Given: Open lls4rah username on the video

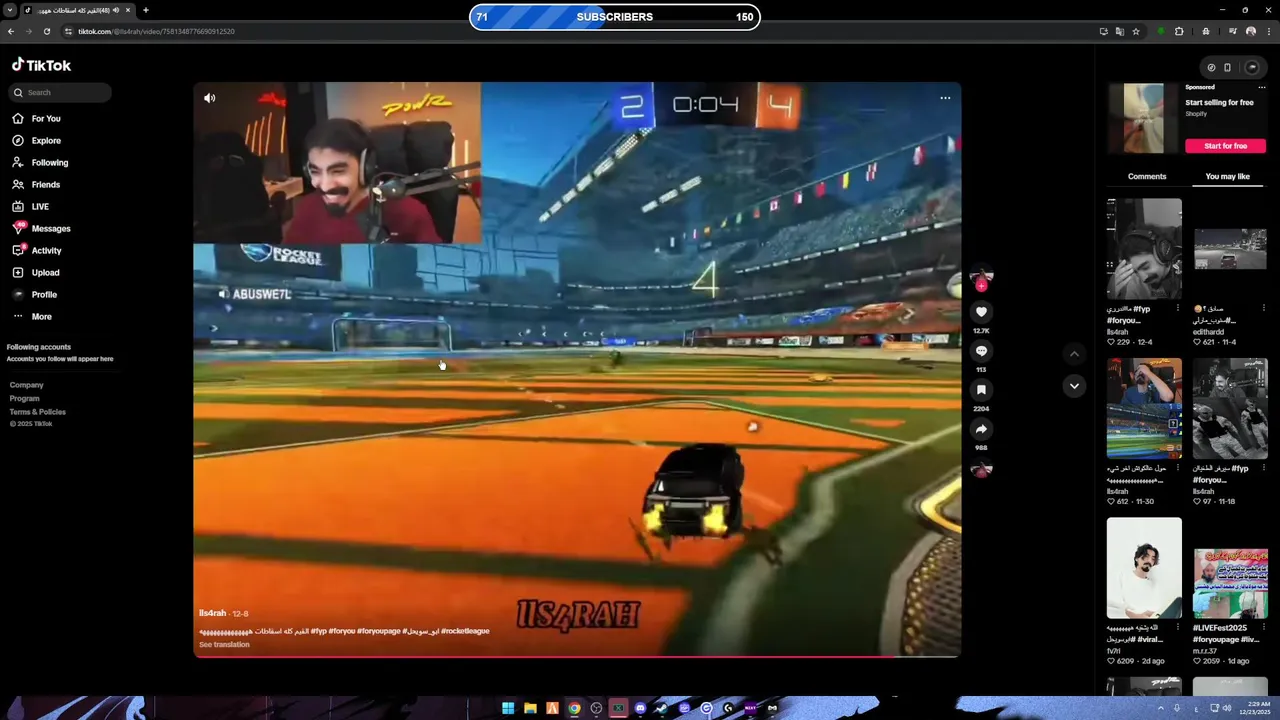Looking at the screenshot, I should tap(212, 613).
